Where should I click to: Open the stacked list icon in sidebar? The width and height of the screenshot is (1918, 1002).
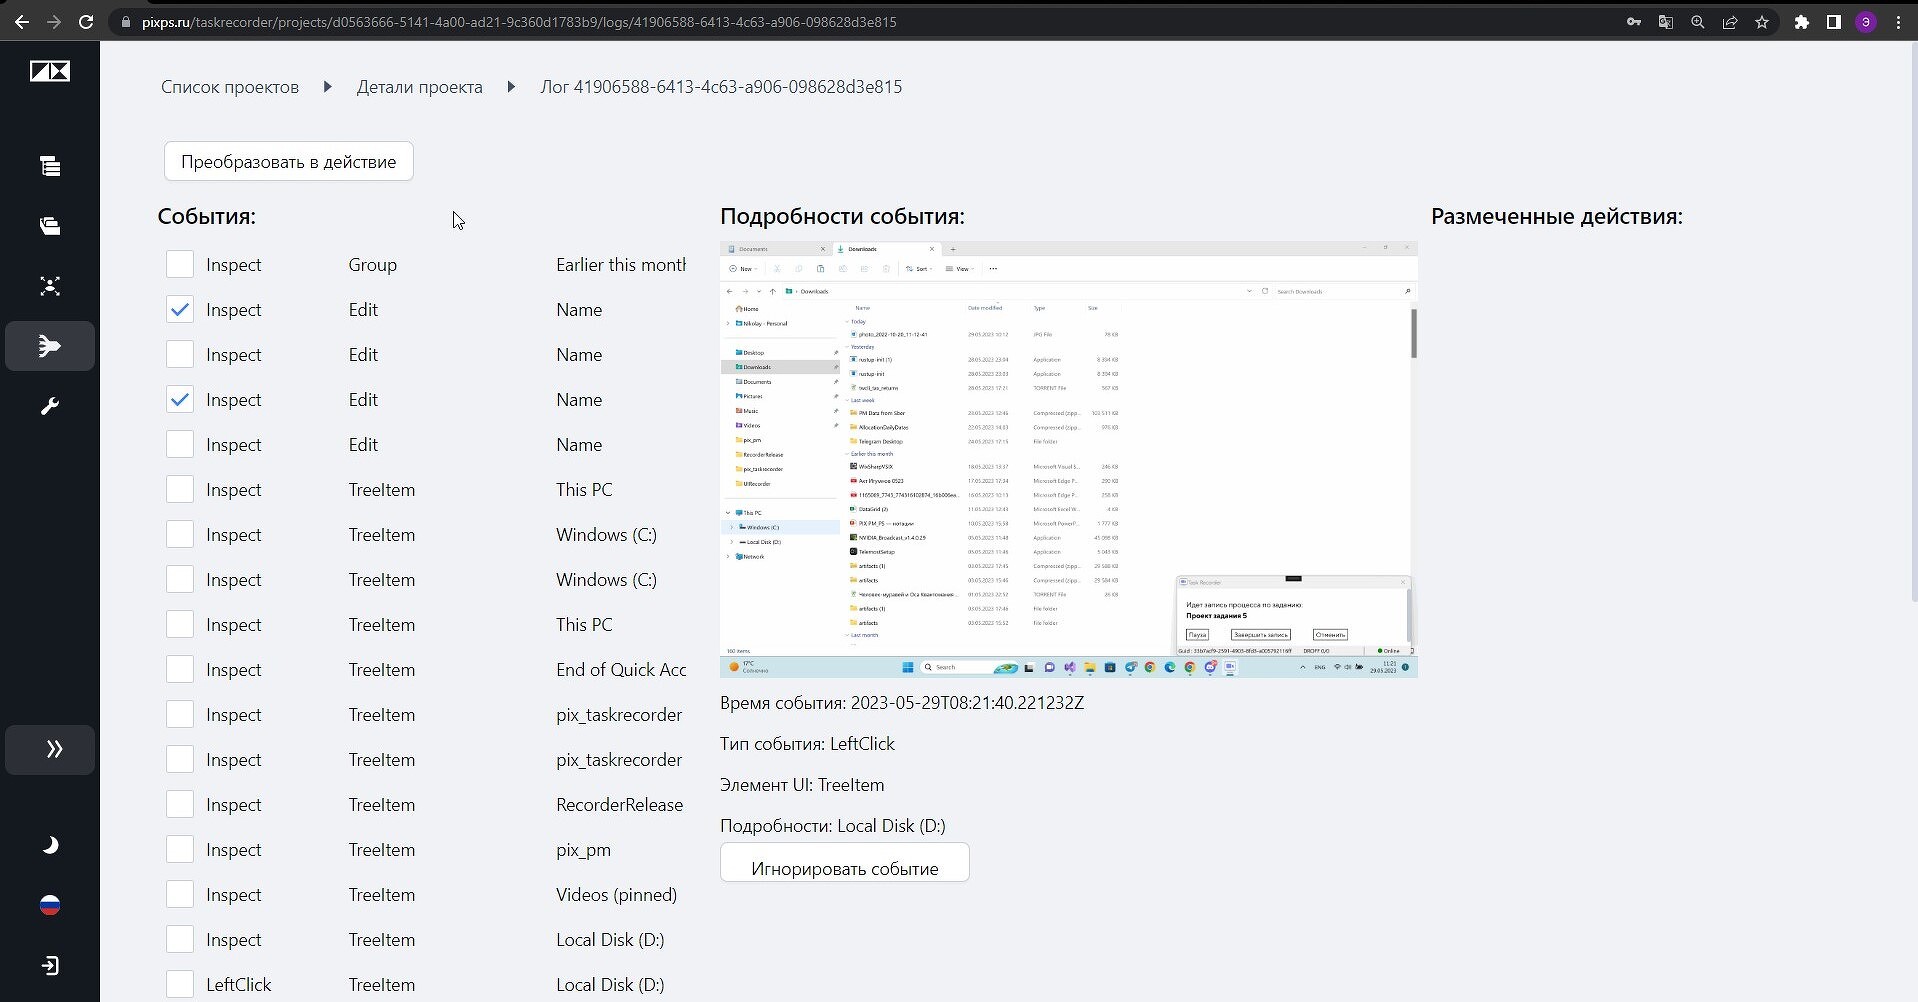coord(50,166)
